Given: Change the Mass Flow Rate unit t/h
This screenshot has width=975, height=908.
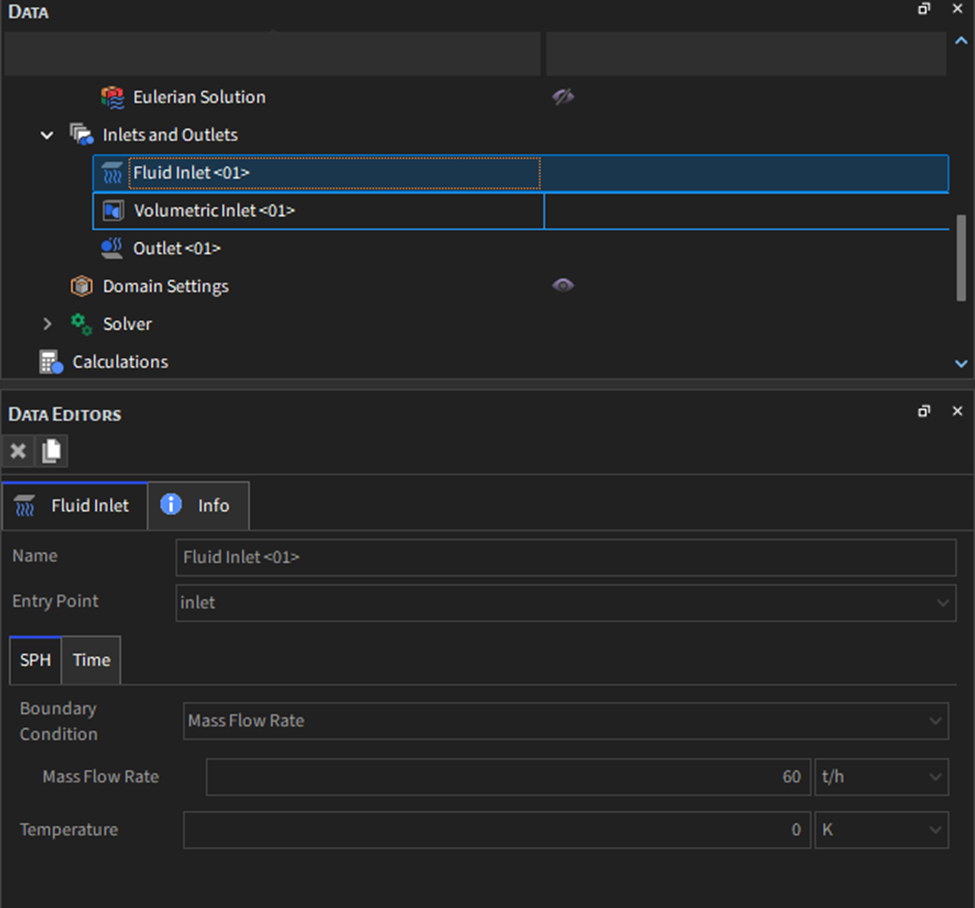Looking at the screenshot, I should click(x=881, y=777).
